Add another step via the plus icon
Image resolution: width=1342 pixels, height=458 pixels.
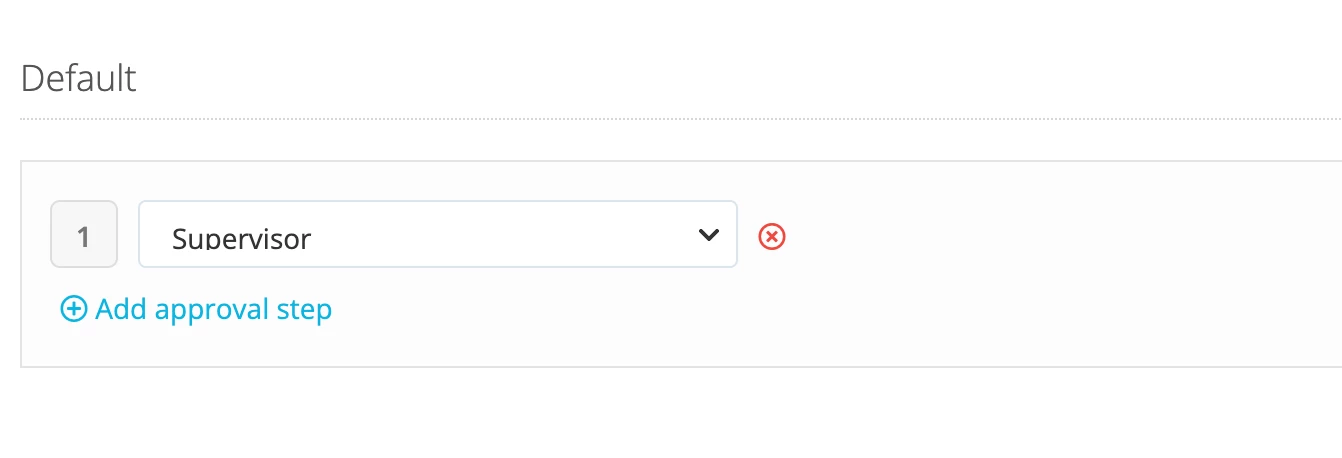(74, 310)
